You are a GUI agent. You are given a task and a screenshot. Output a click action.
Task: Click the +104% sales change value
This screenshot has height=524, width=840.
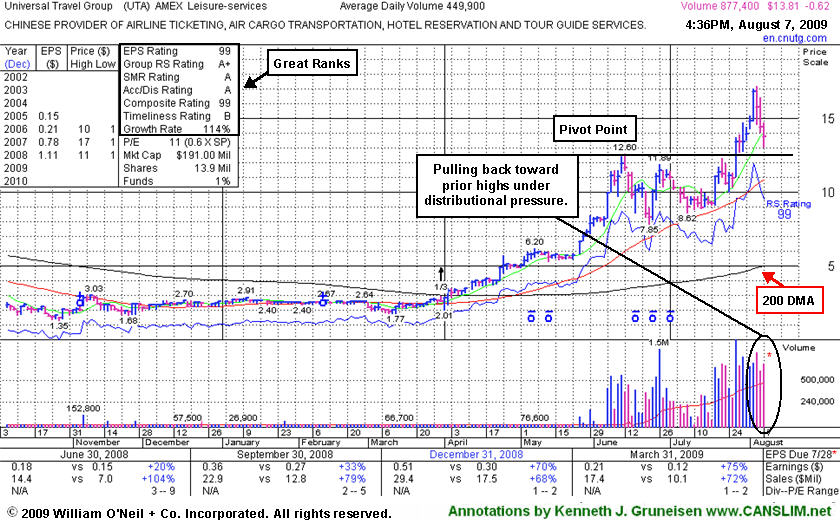click(159, 479)
